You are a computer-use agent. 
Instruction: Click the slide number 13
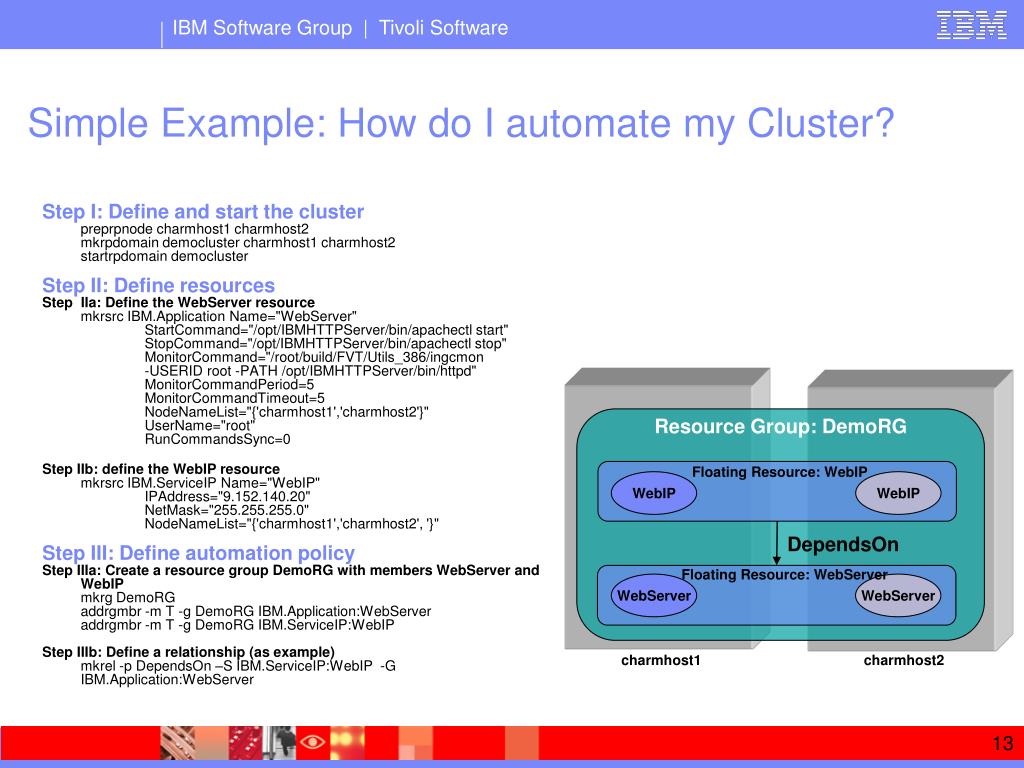click(x=1002, y=743)
